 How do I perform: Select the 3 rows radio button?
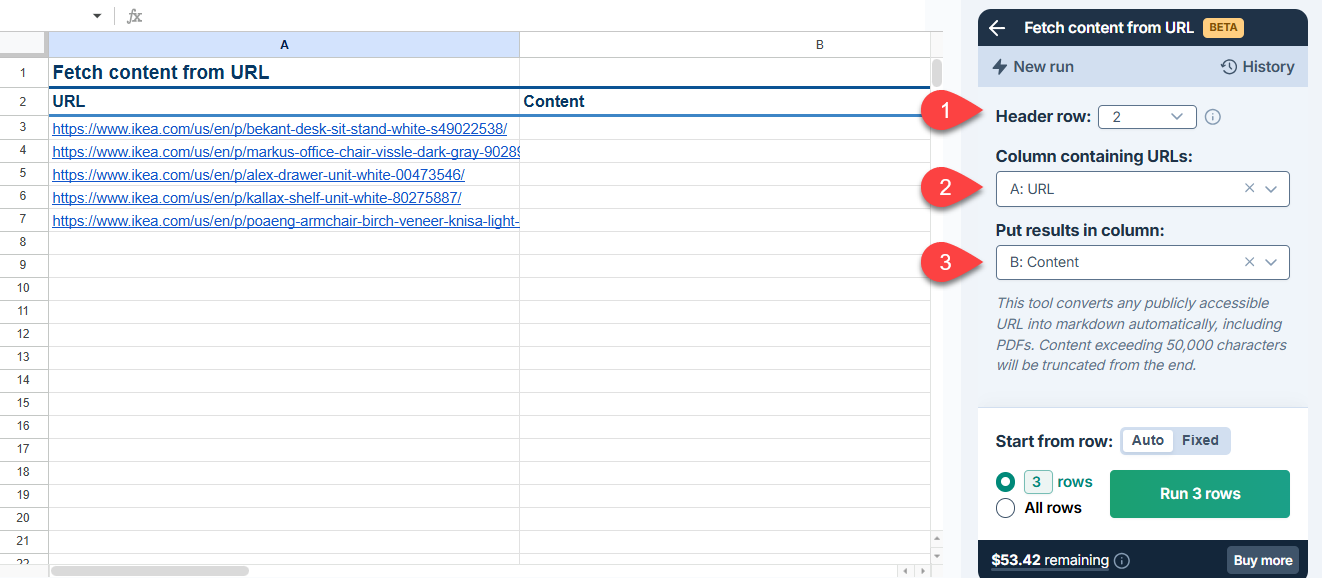[1004, 481]
